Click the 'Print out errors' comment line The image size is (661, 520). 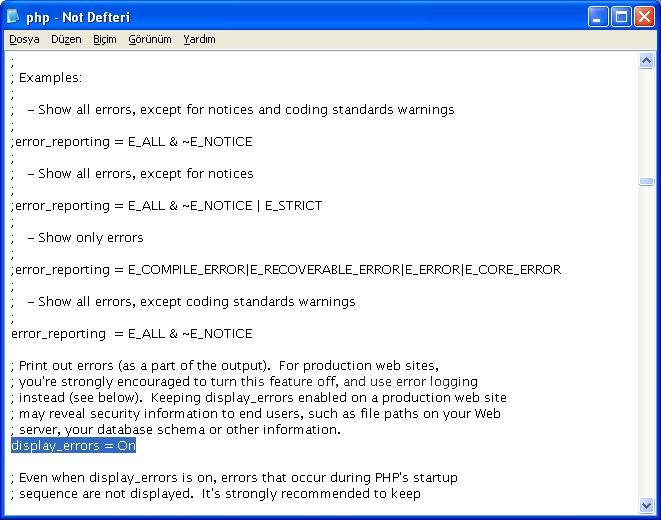224,366
